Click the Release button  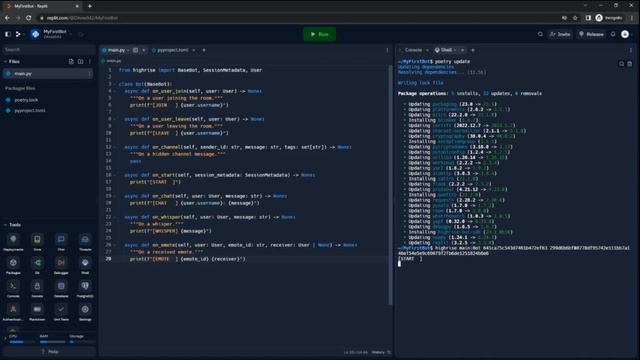591,34
